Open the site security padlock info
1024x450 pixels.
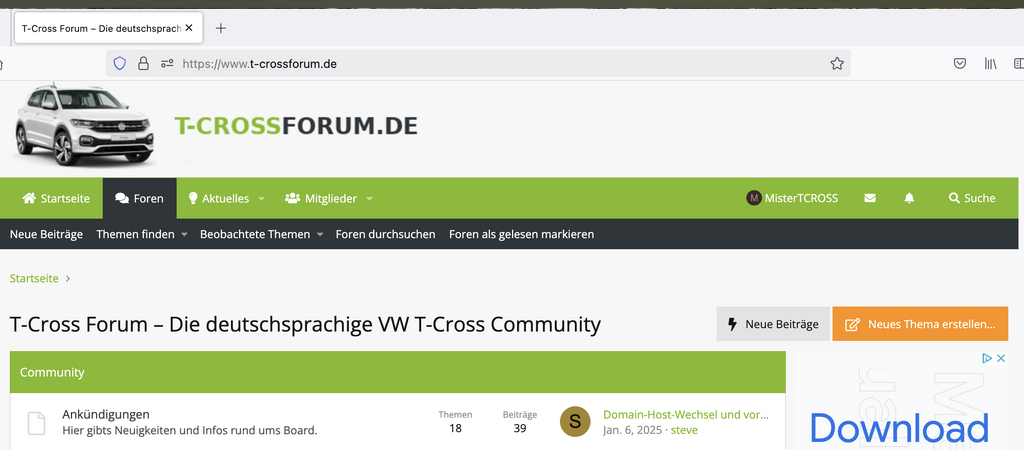click(143, 63)
